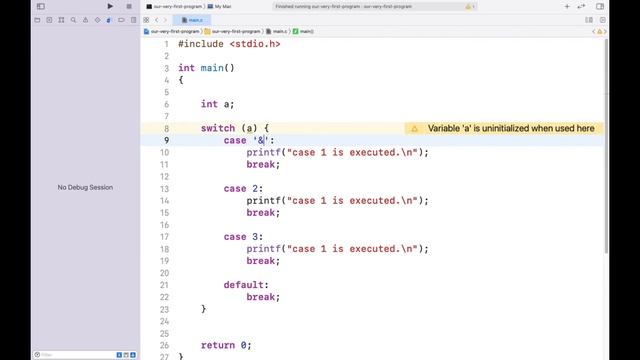Open the Symbol navigator
The image size is (640, 360).
point(61,20)
